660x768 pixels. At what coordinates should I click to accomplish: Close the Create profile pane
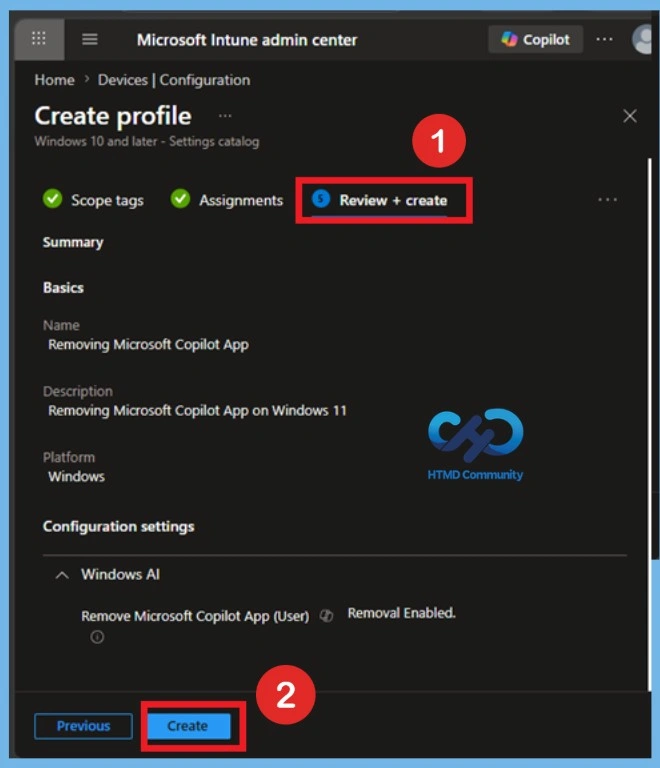pos(630,116)
